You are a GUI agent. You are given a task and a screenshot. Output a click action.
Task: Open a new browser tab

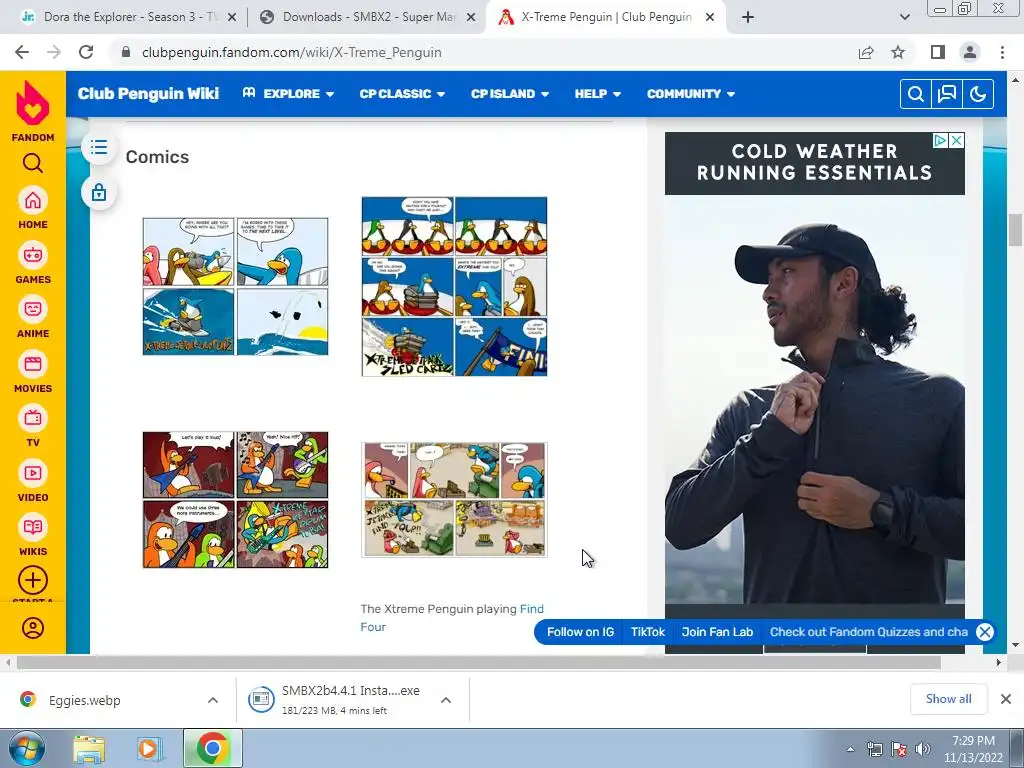point(748,18)
